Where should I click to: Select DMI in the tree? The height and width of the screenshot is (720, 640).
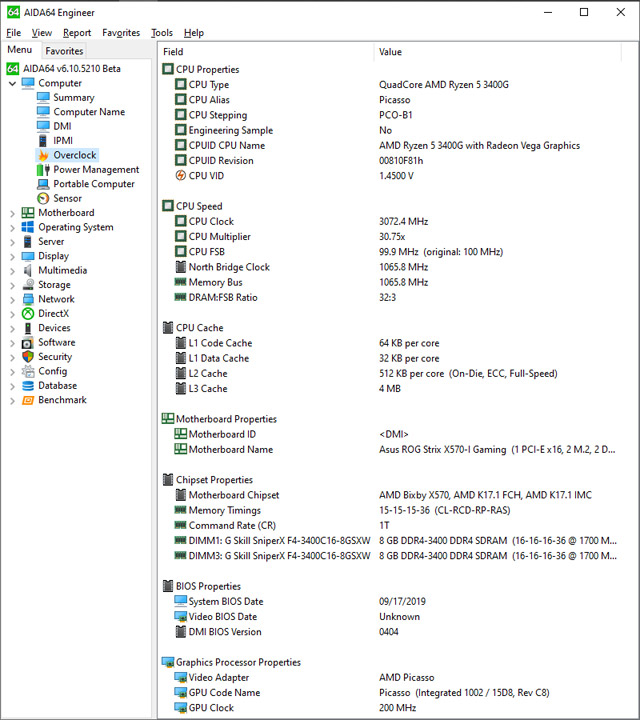tap(62, 126)
